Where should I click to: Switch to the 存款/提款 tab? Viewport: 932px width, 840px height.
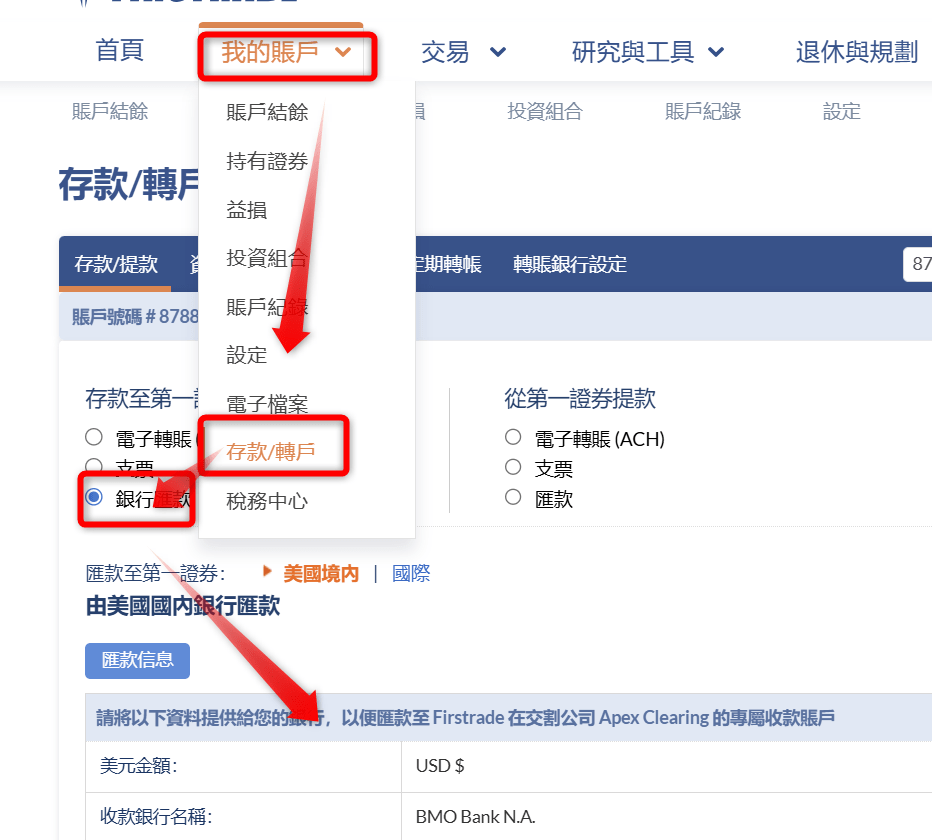click(x=116, y=264)
